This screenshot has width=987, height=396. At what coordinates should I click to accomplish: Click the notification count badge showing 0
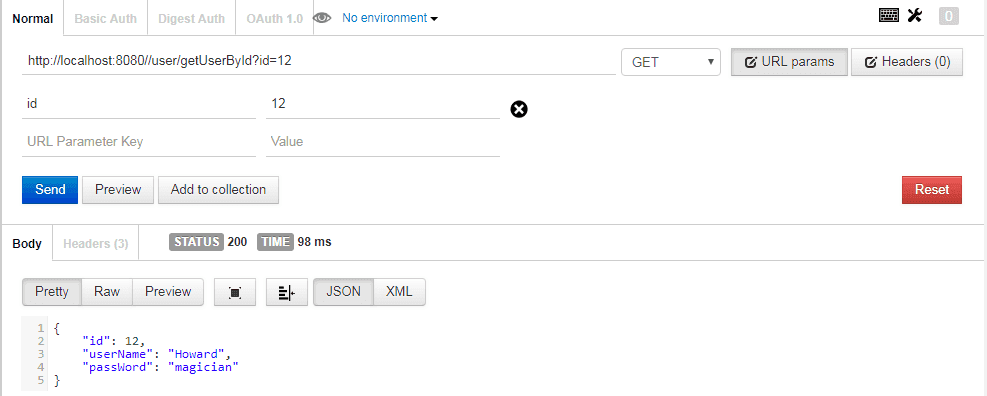click(949, 16)
